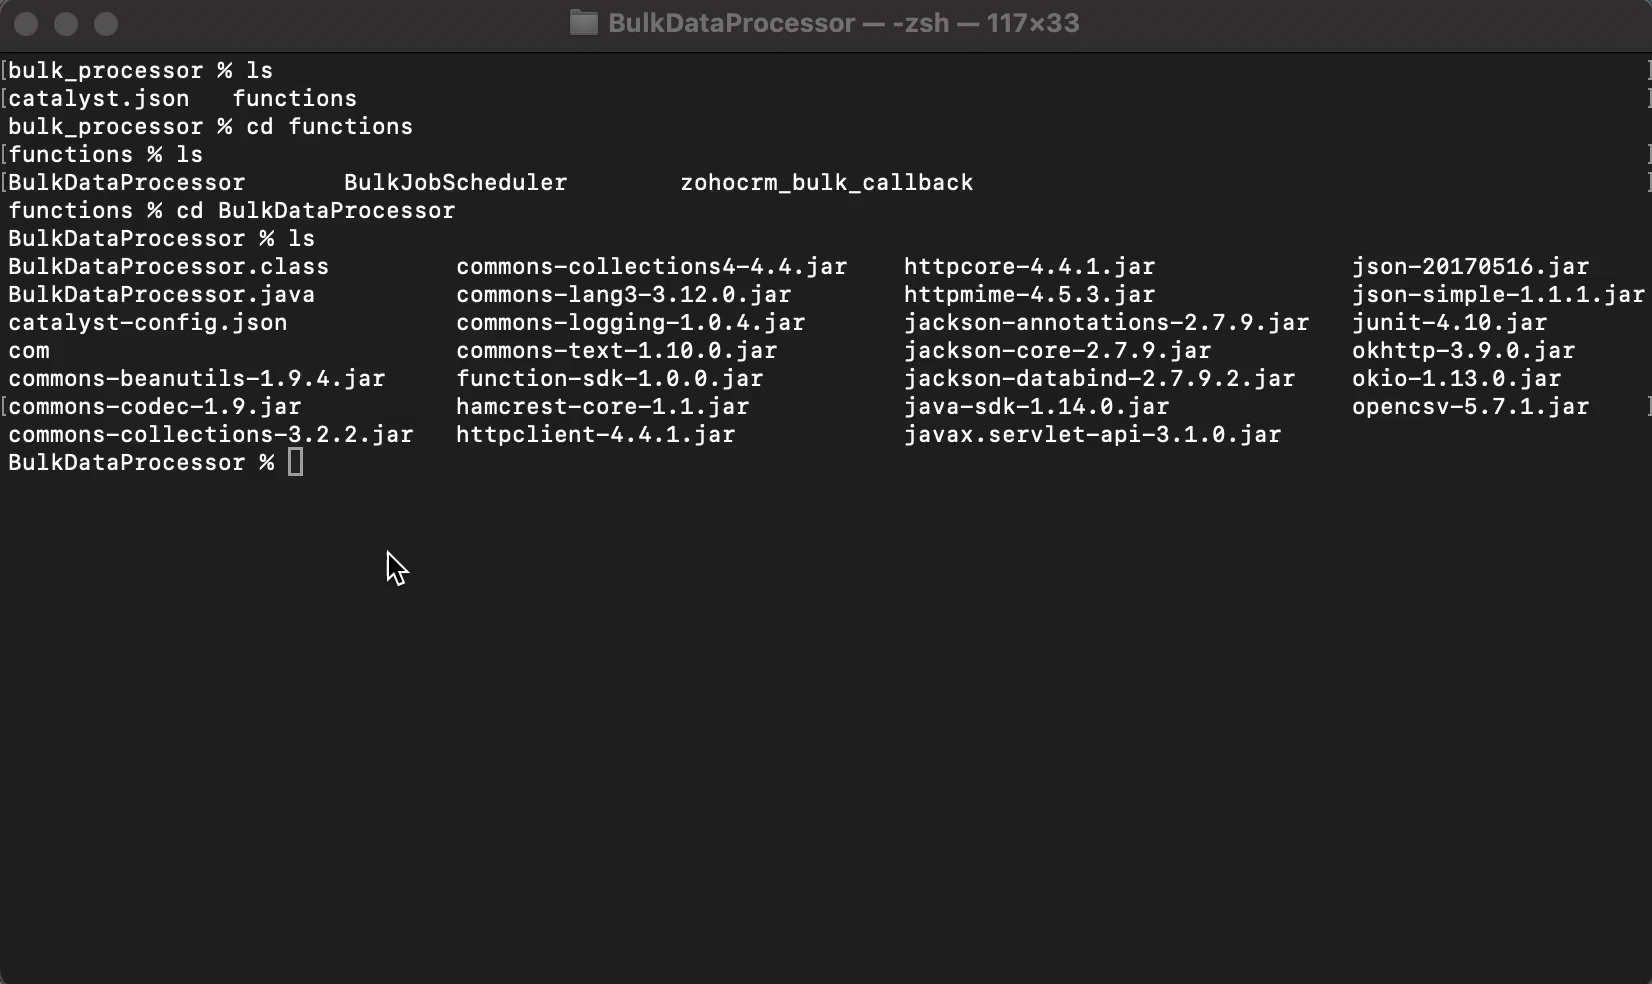Click BulkDataProcessor.java in the listing
Image resolution: width=1652 pixels, height=984 pixels.
[161, 295]
